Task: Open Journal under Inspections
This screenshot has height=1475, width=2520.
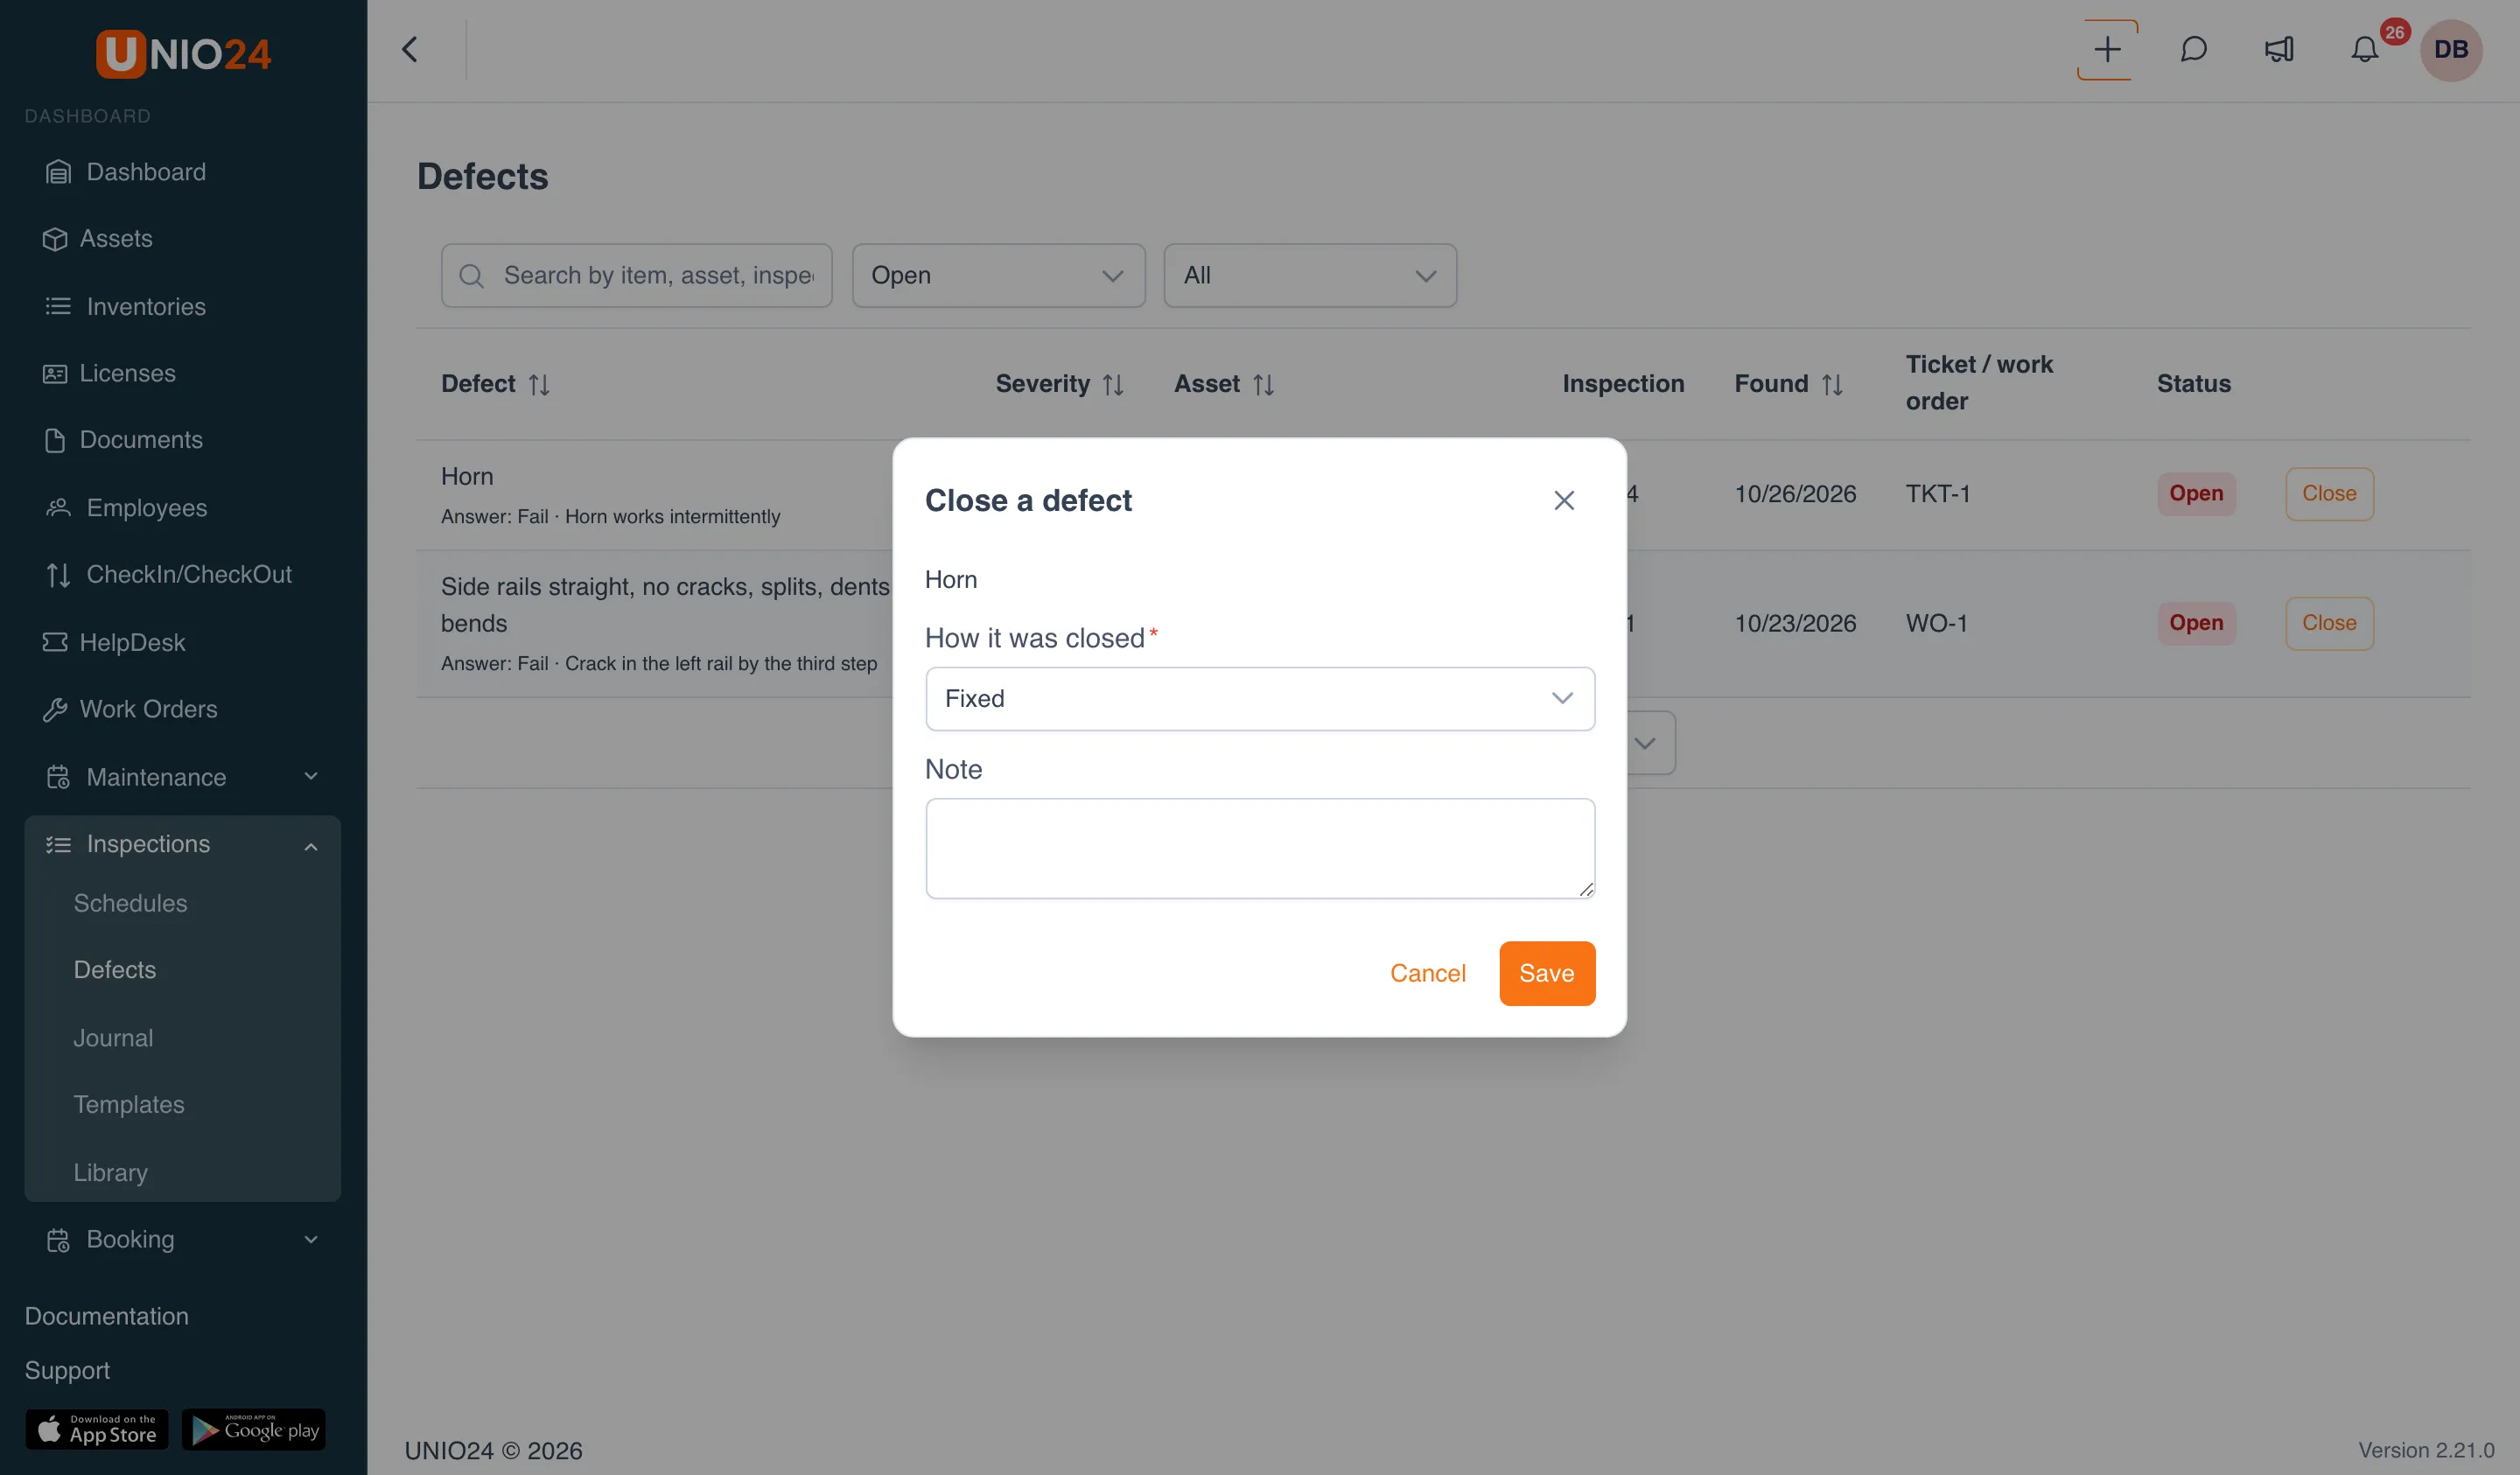Action: pyautogui.click(x=113, y=1038)
